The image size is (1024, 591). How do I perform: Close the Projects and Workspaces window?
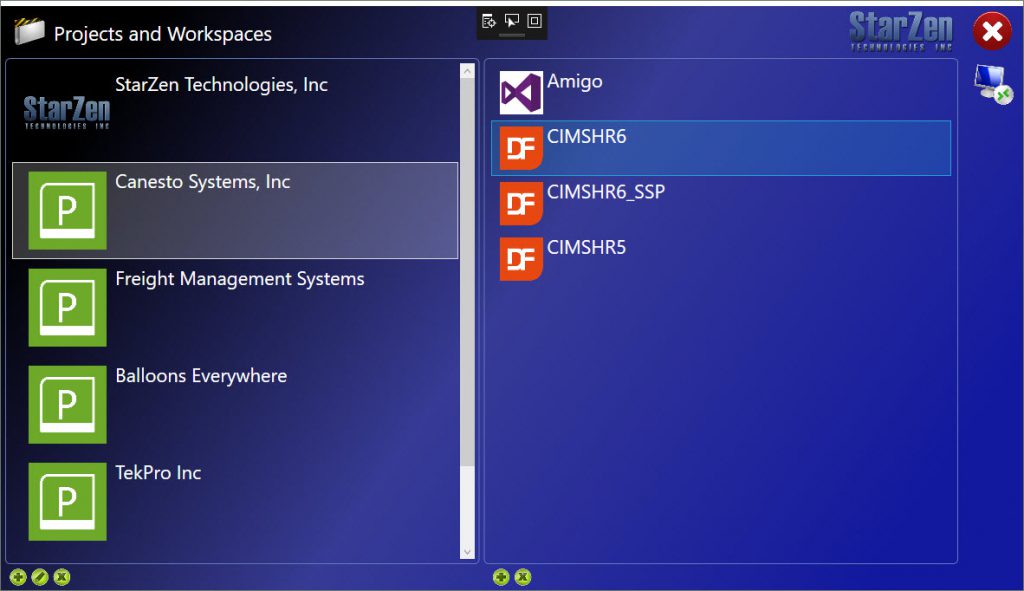991,32
